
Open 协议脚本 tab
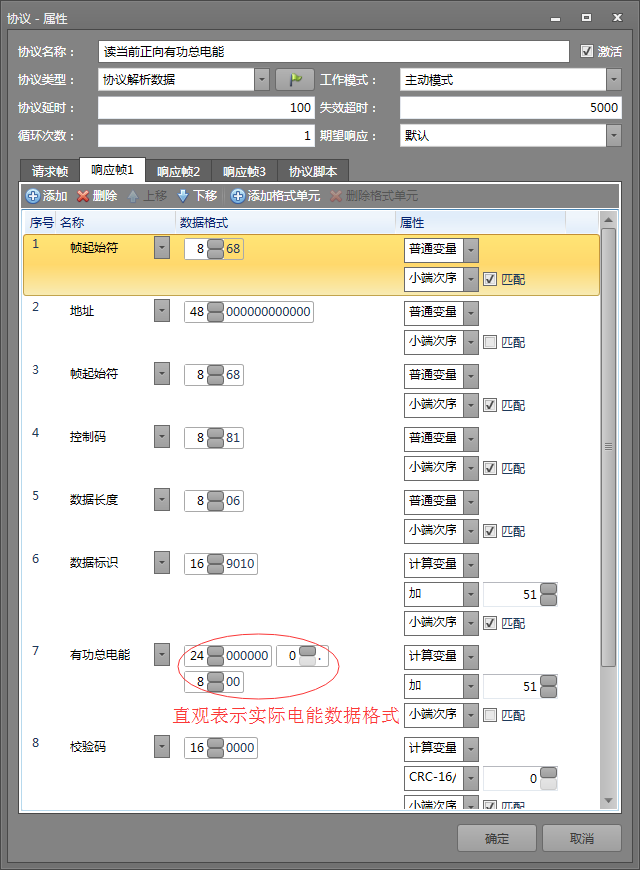[313, 171]
